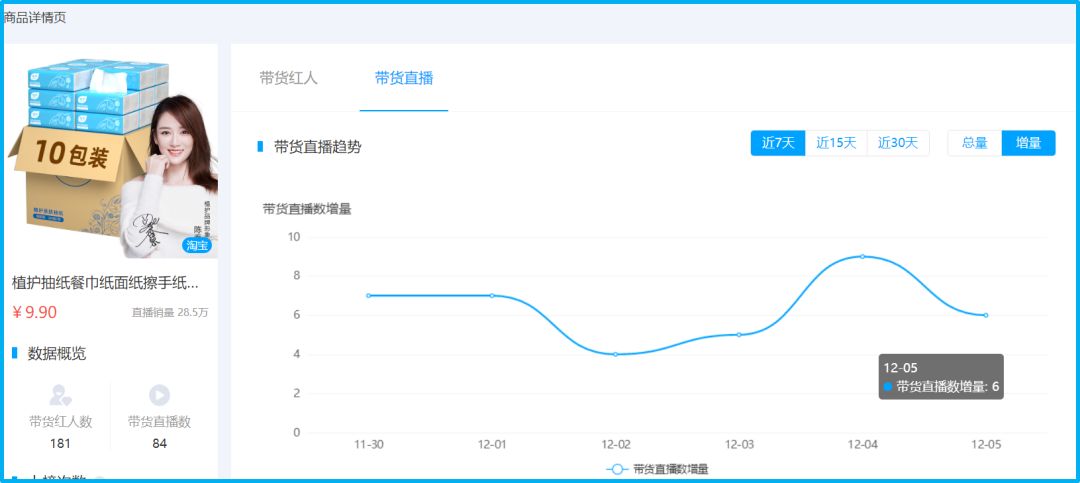
Task: Click the 12-02 lowest data point
Action: pos(616,354)
